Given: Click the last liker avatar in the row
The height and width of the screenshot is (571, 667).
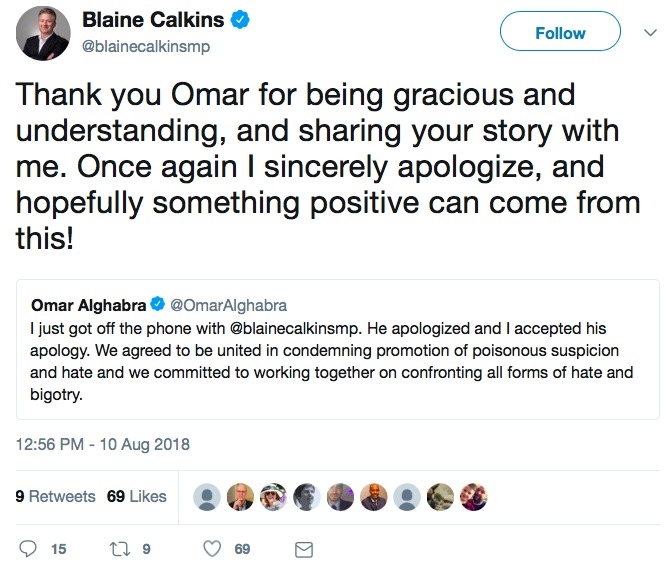Looking at the screenshot, I should click(x=473, y=497).
